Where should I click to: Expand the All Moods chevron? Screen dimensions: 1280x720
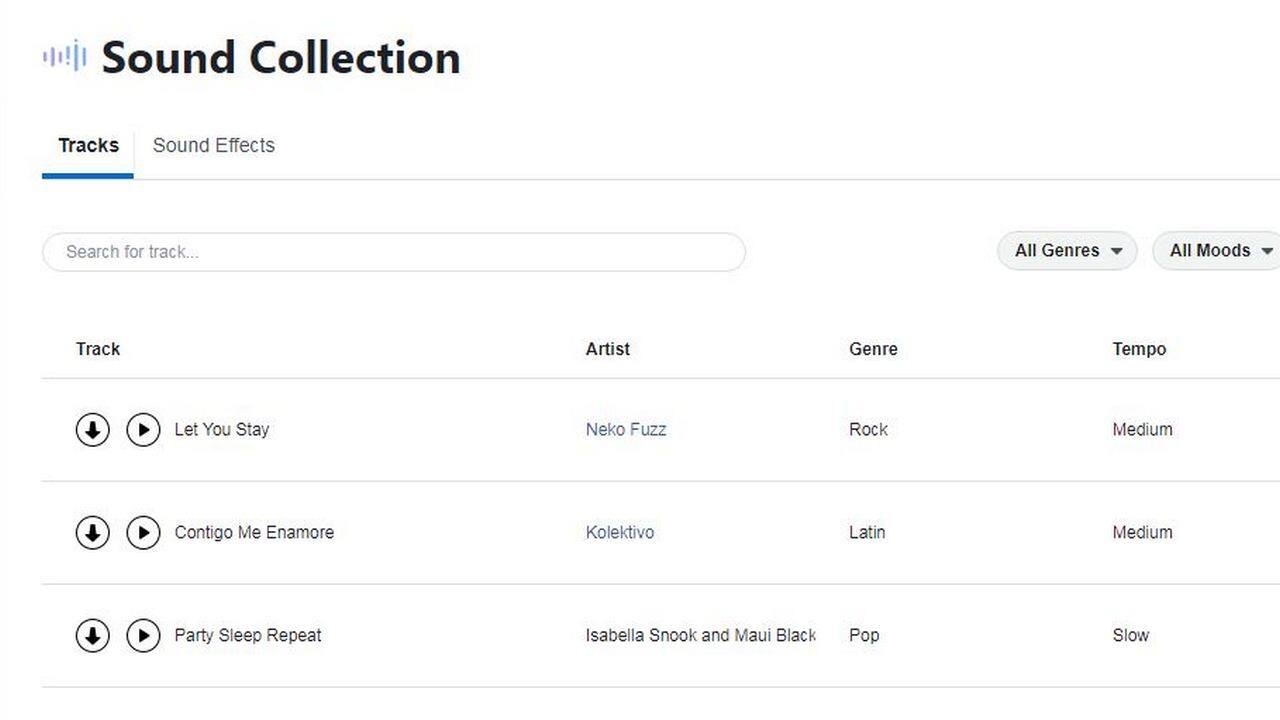coord(1269,251)
